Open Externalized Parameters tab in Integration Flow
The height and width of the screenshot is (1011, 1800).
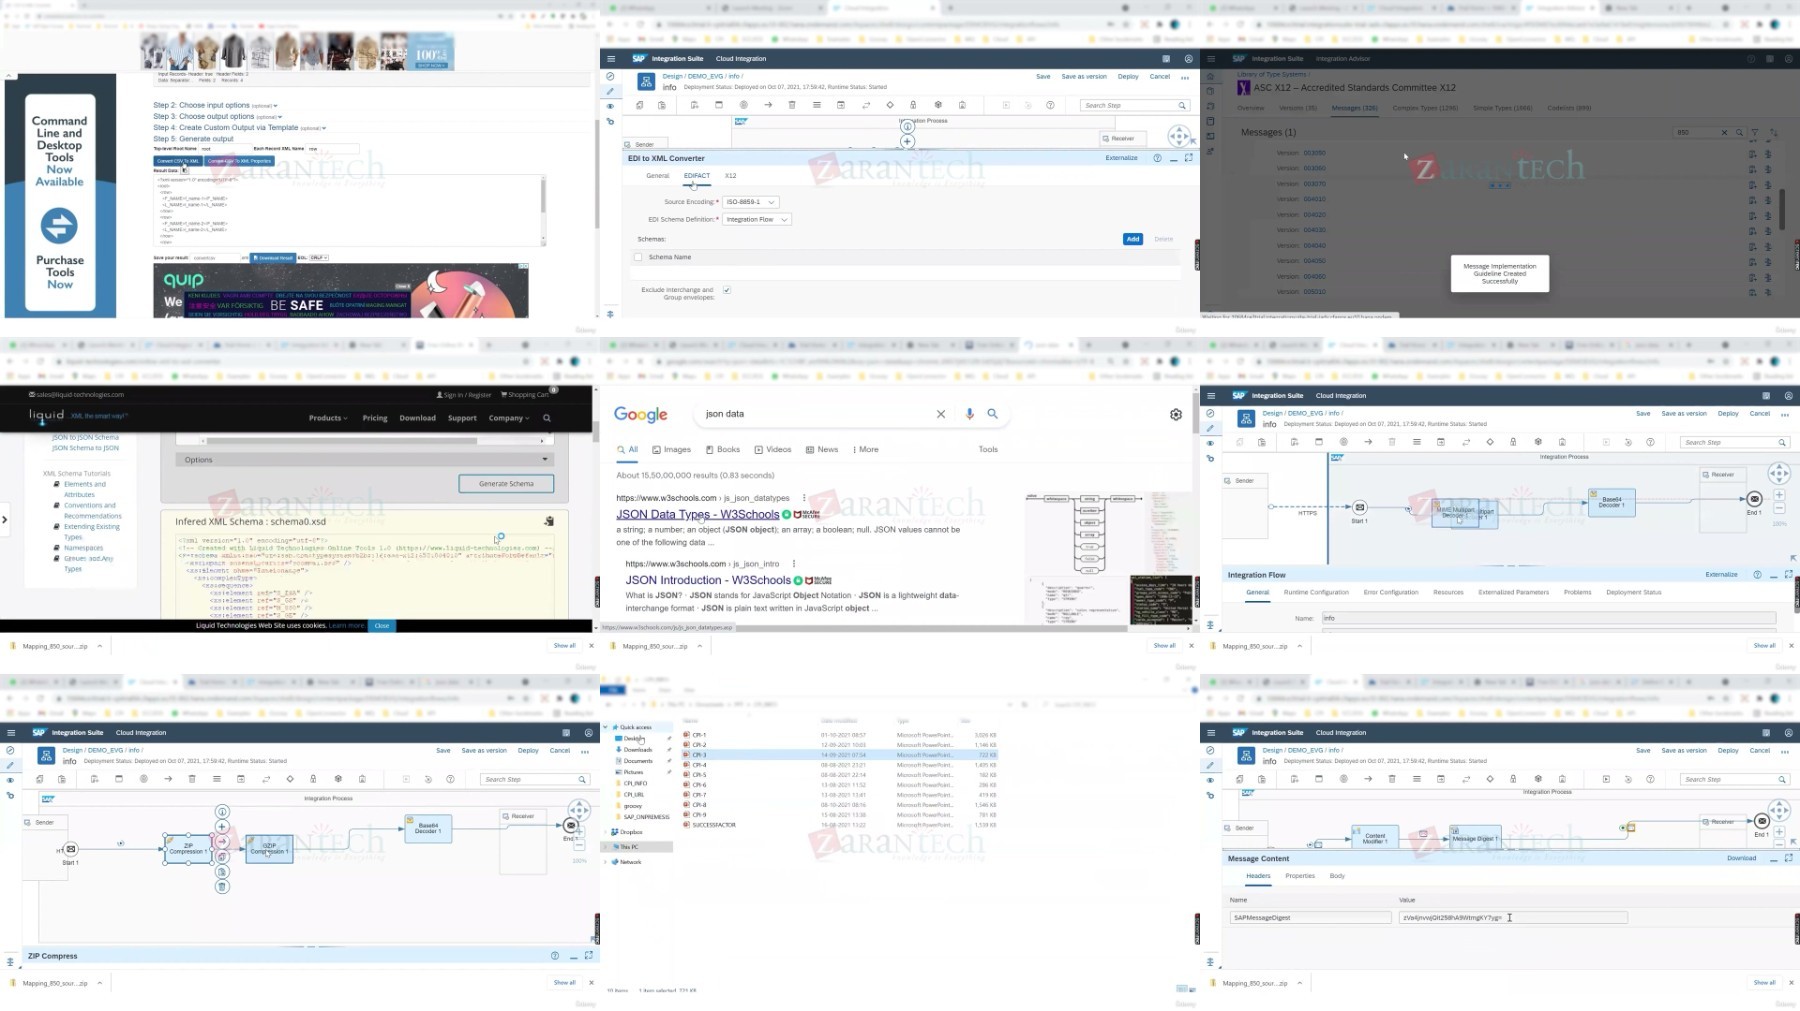click(1513, 592)
